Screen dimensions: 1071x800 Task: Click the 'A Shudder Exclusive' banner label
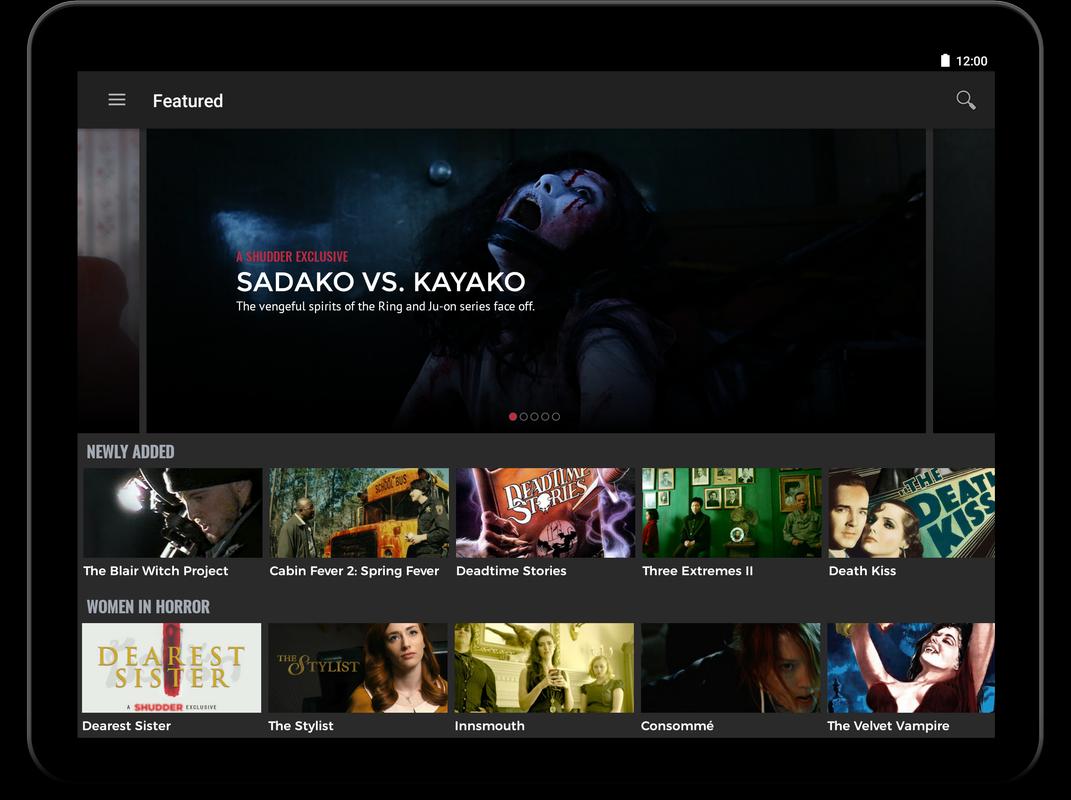coord(292,256)
